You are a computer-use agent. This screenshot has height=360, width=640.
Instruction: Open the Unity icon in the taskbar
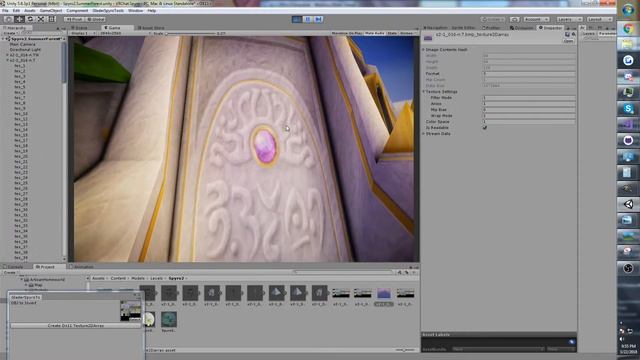628,204
